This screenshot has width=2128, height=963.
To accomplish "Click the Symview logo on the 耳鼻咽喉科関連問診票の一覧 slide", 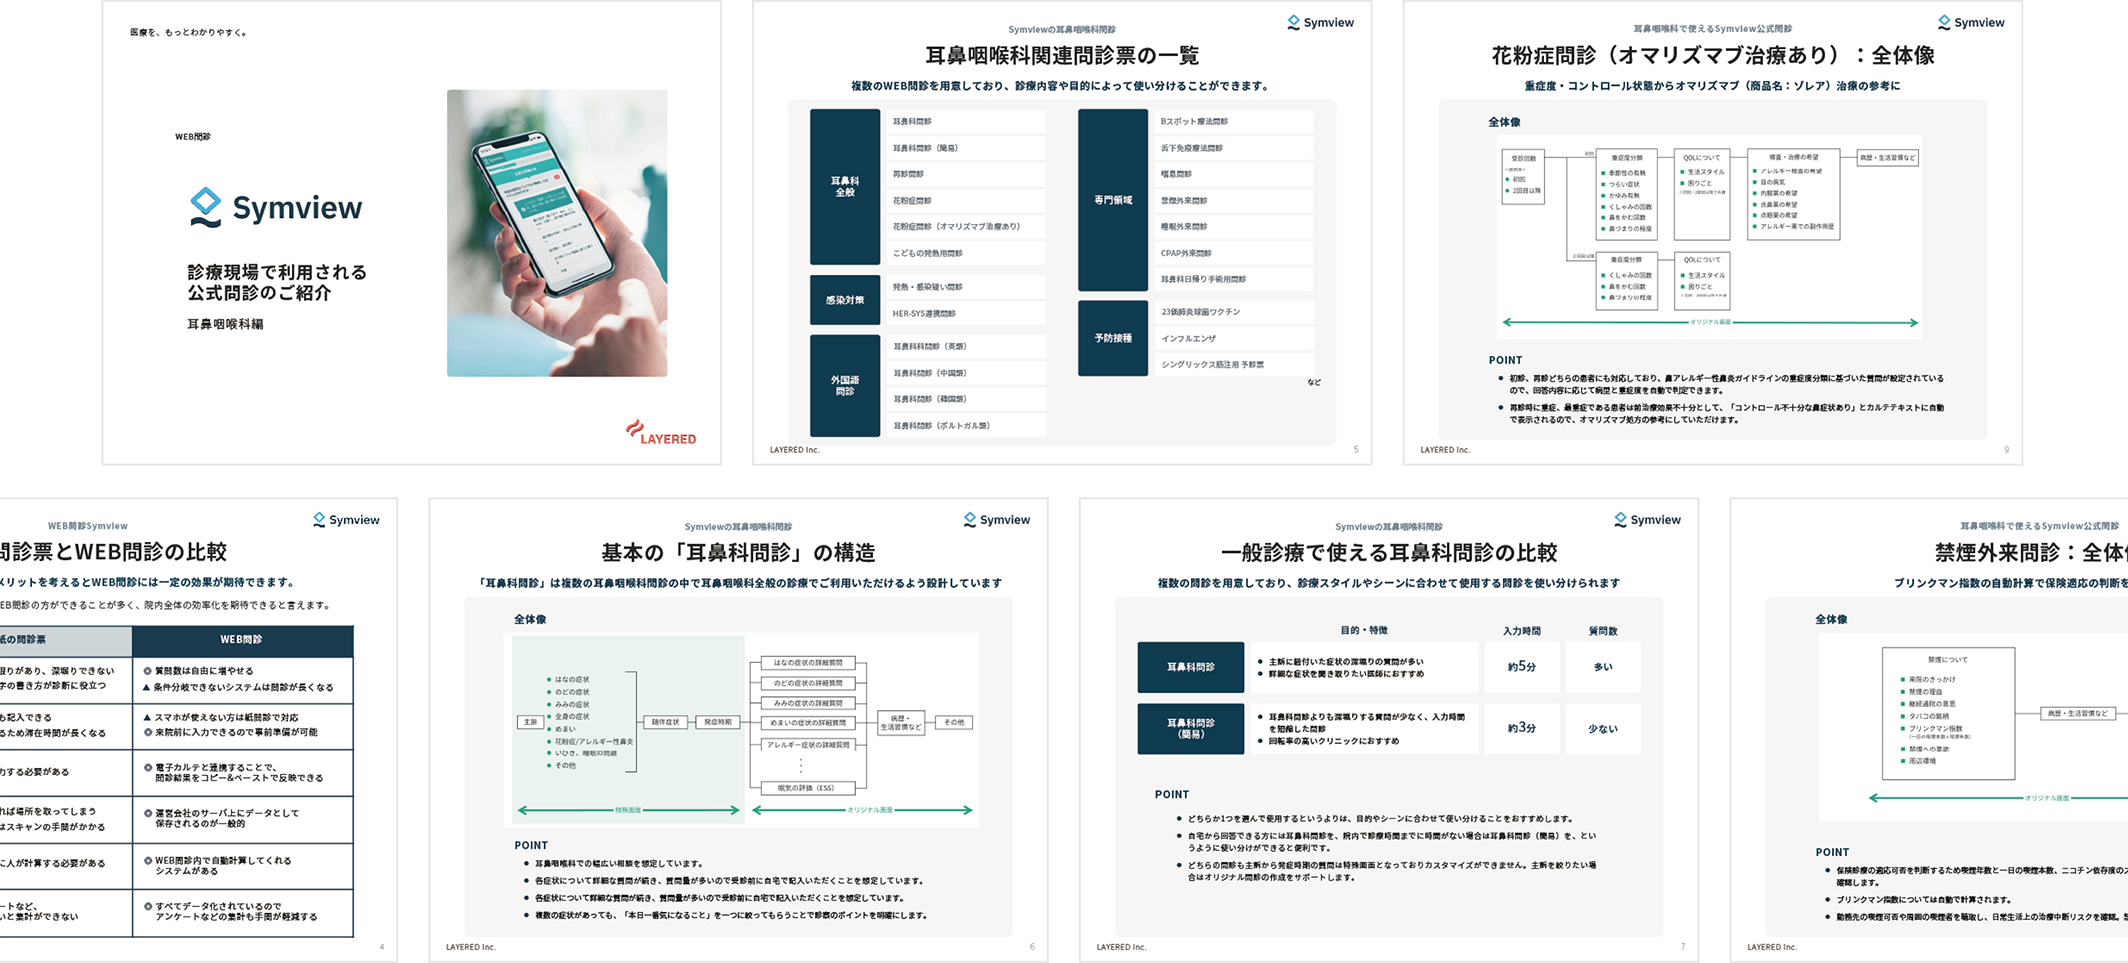I will coord(1320,22).
